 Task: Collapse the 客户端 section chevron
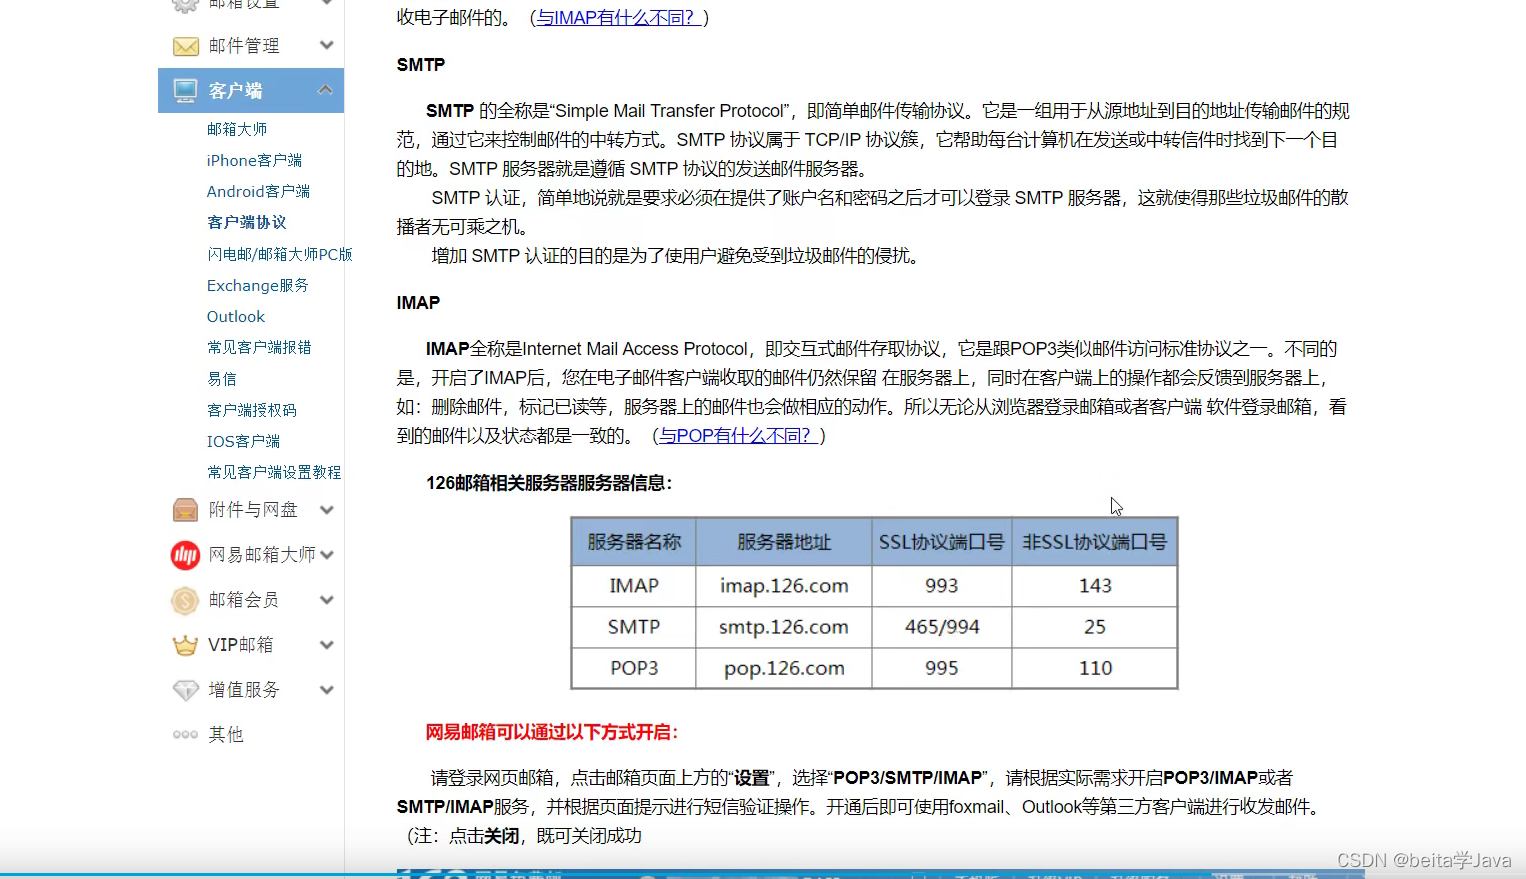325,90
